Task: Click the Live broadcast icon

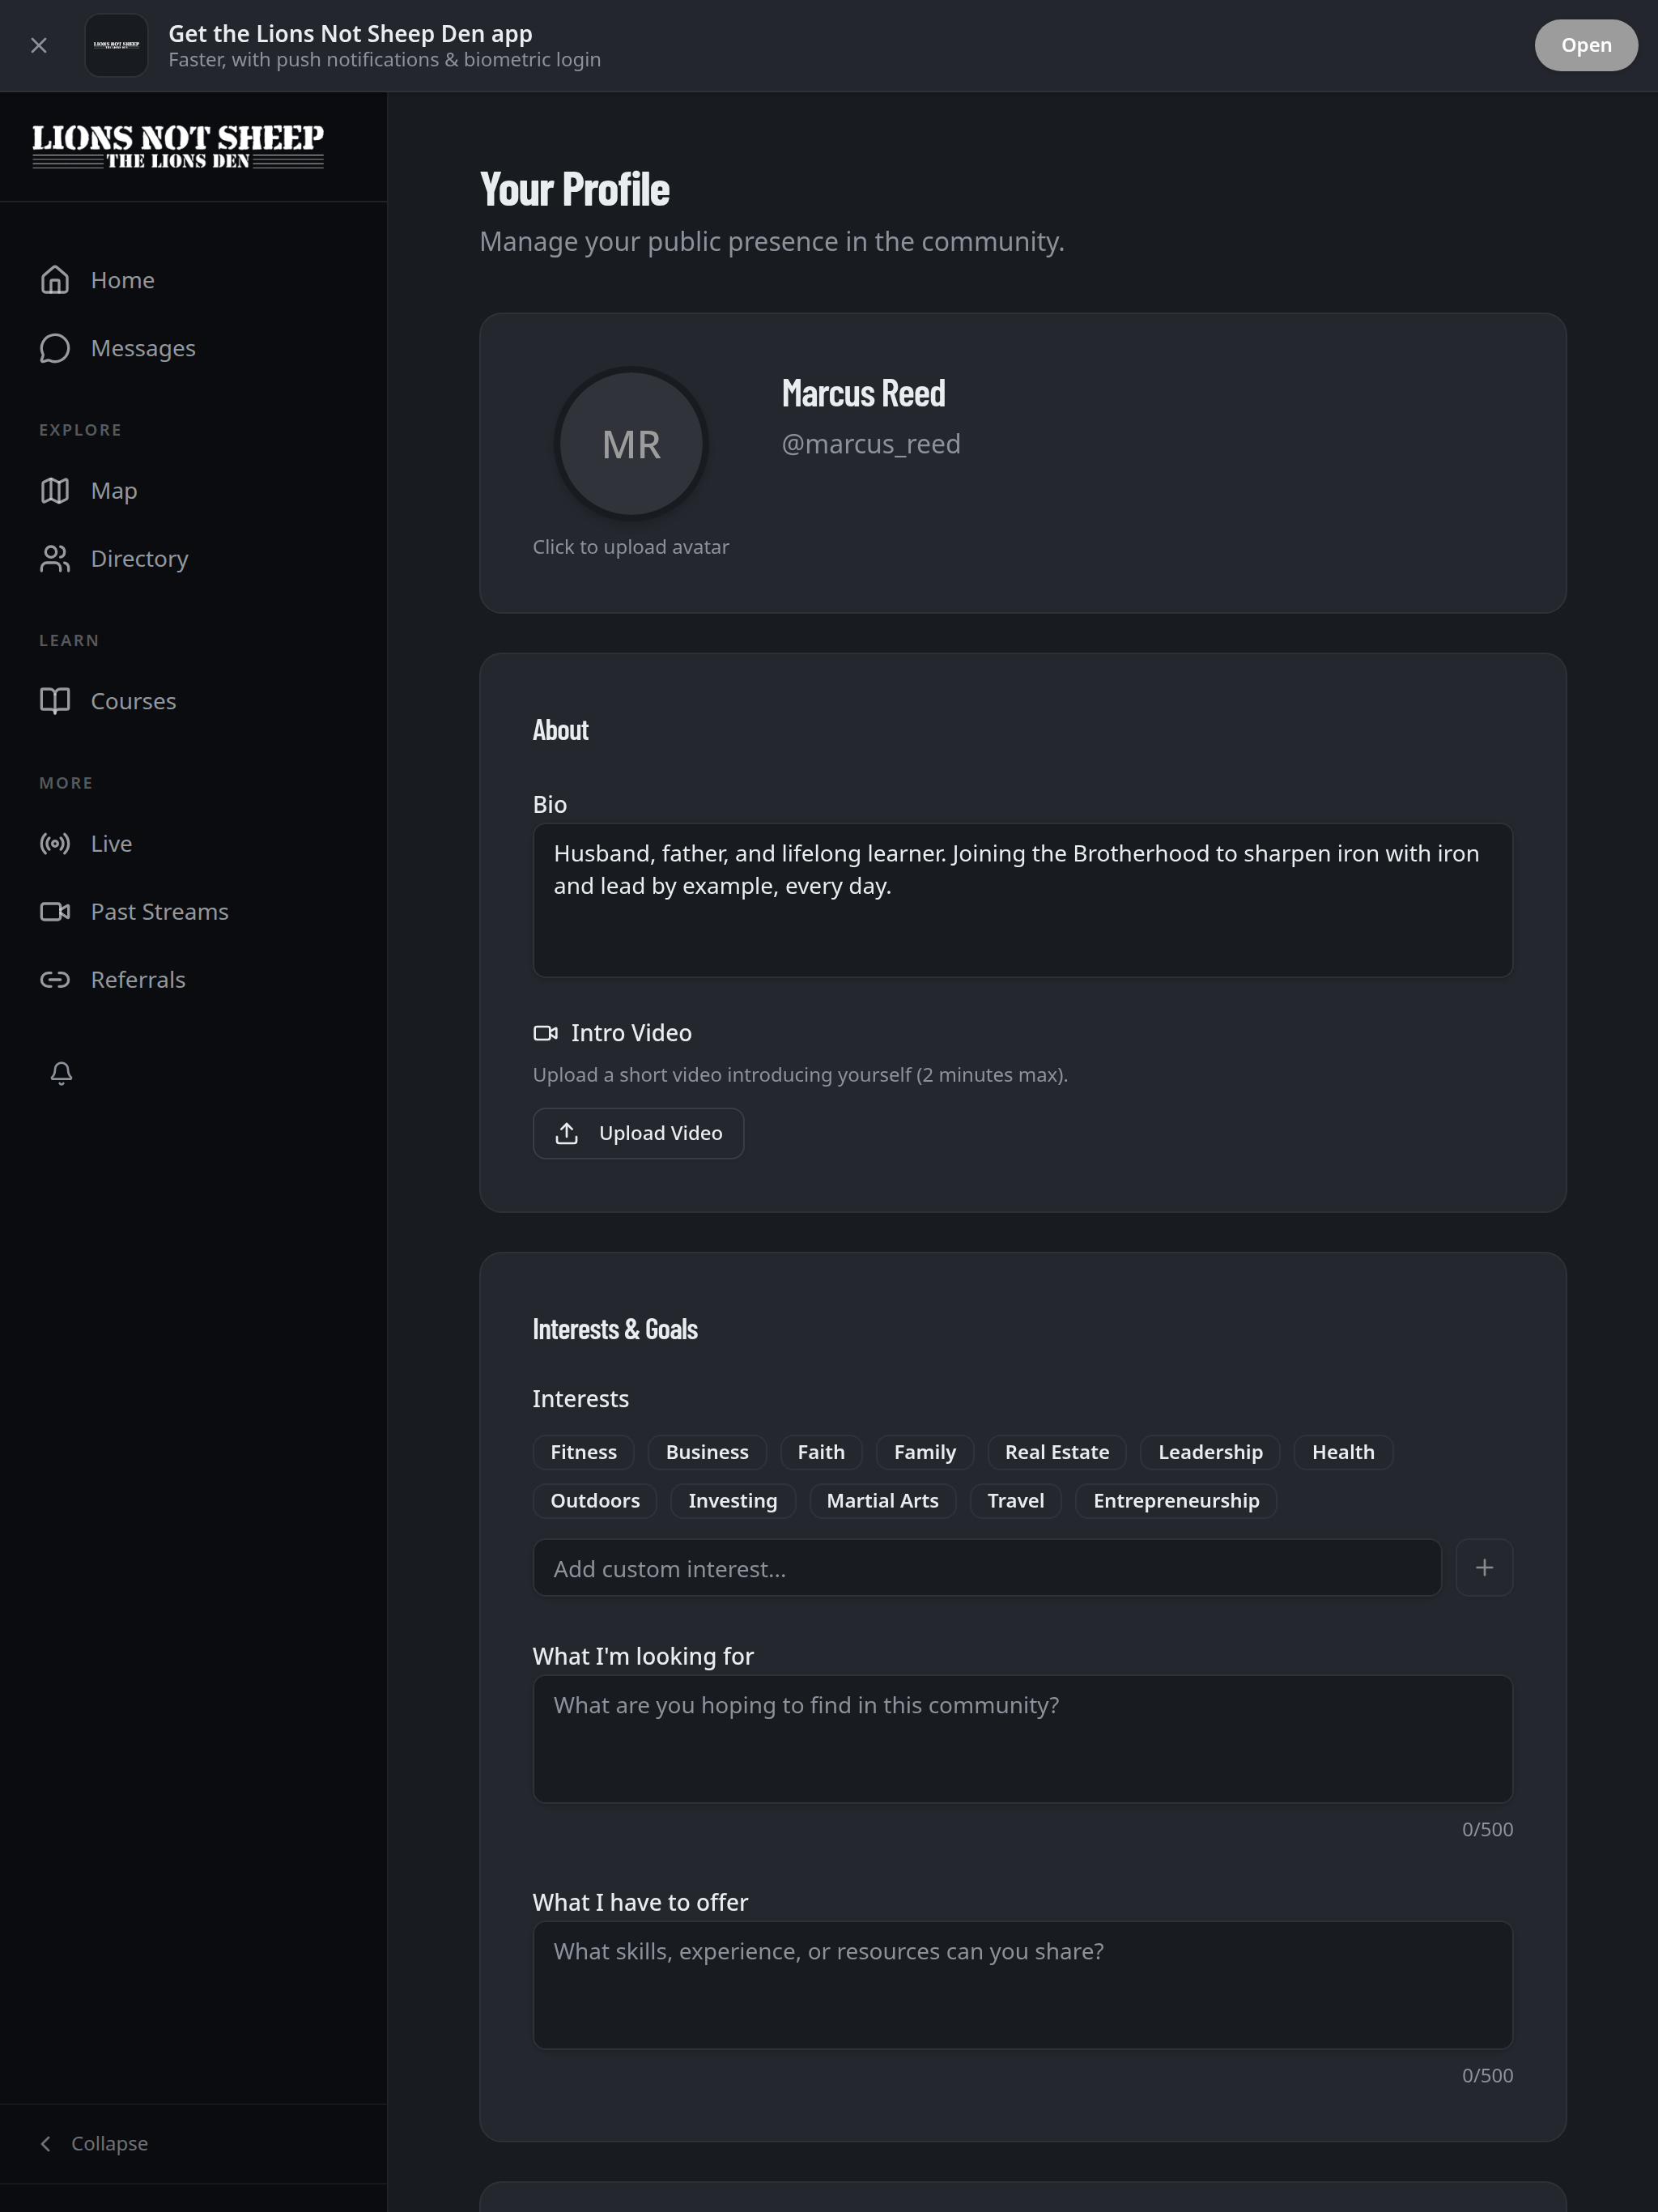Action: (x=55, y=844)
